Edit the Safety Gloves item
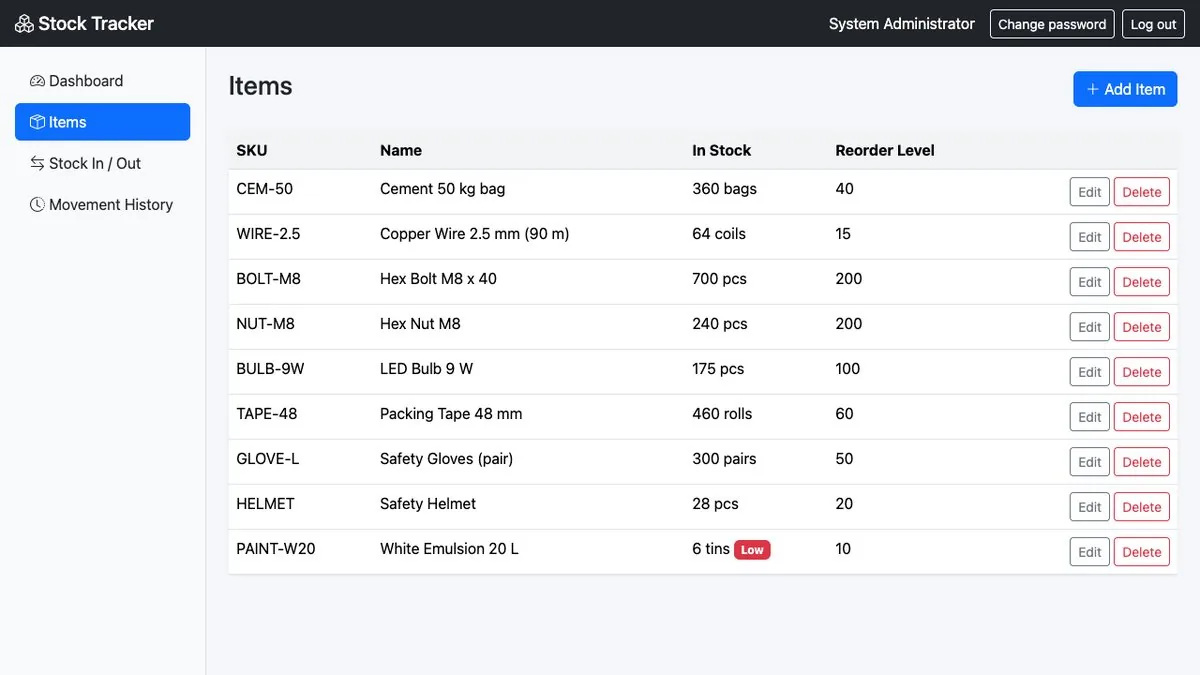This screenshot has height=675, width=1200. 1090,462
